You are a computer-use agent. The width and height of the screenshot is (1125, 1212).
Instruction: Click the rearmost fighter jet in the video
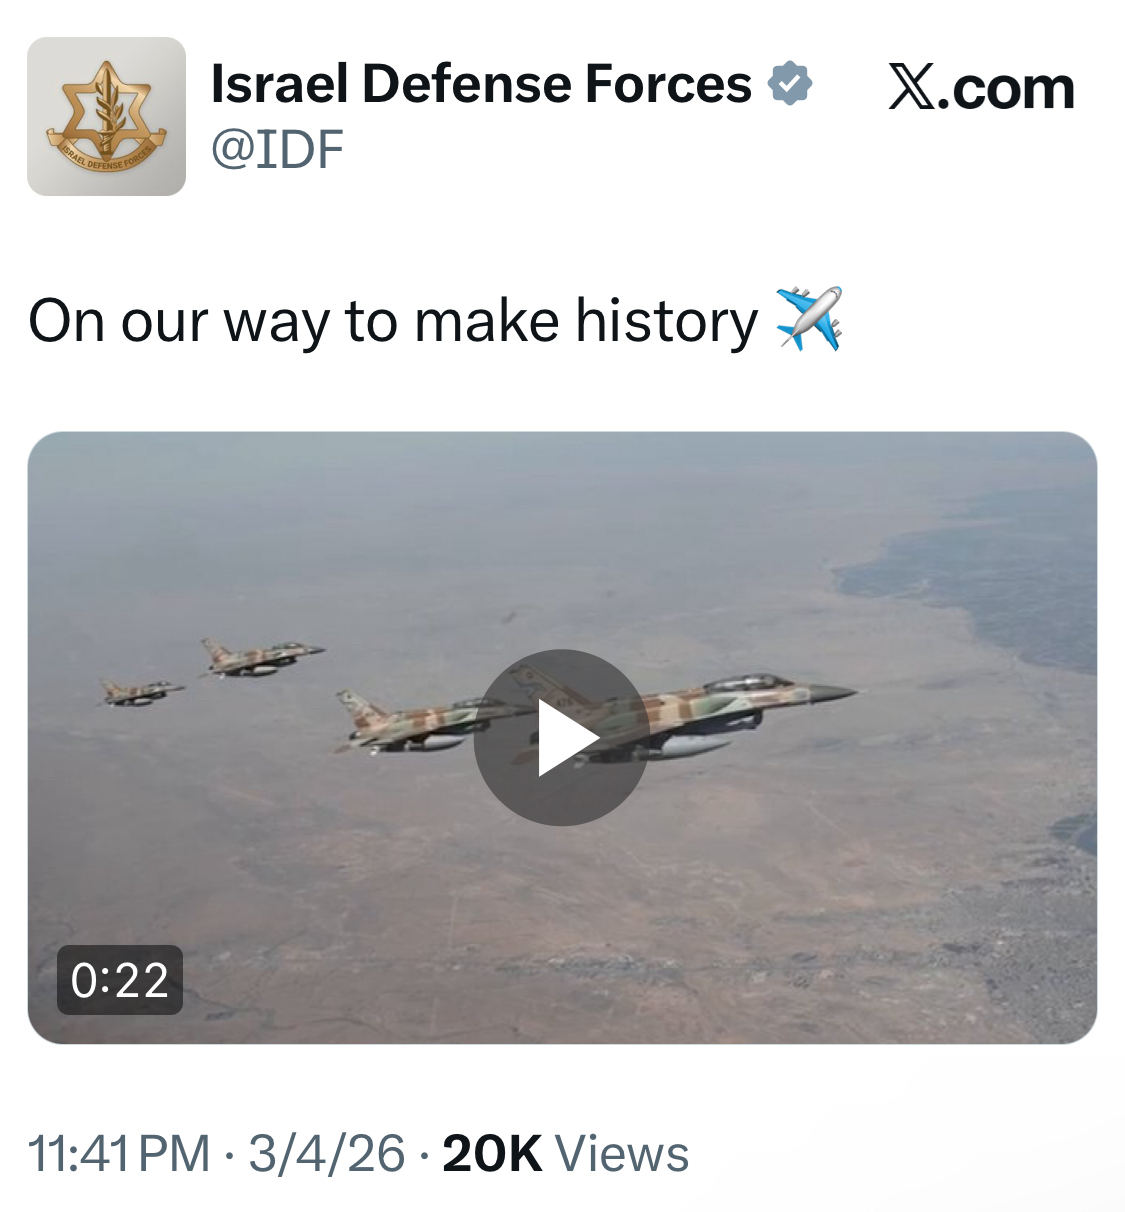click(x=141, y=692)
